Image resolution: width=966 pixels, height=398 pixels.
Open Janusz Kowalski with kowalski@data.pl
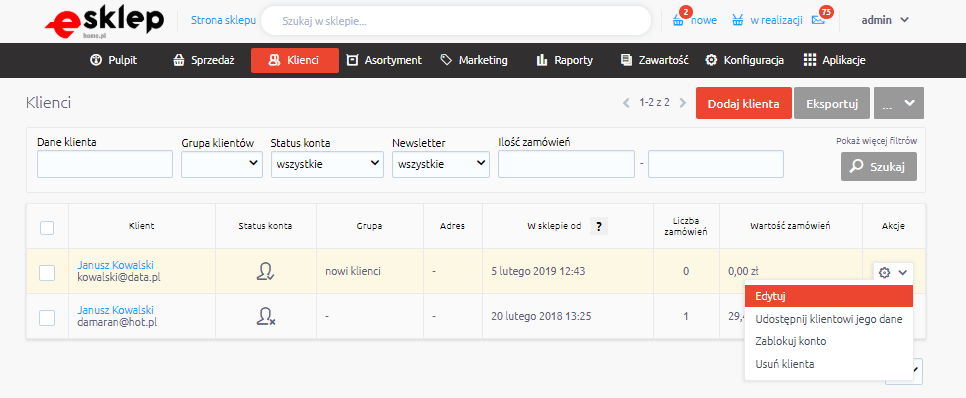click(115, 265)
